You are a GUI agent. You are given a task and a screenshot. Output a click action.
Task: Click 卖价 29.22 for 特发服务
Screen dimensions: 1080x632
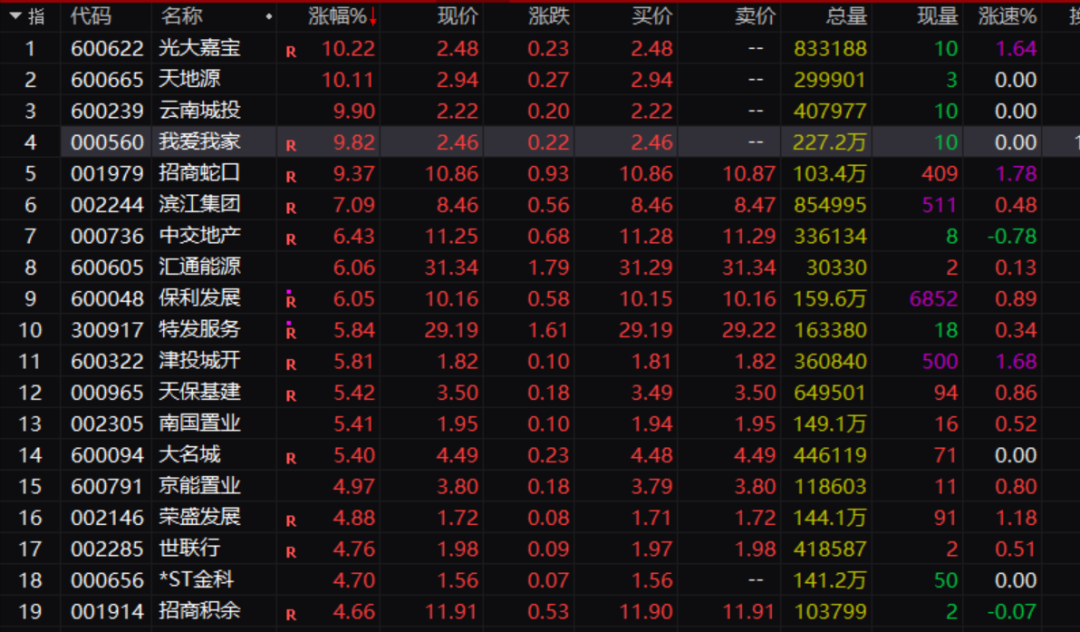tap(749, 330)
